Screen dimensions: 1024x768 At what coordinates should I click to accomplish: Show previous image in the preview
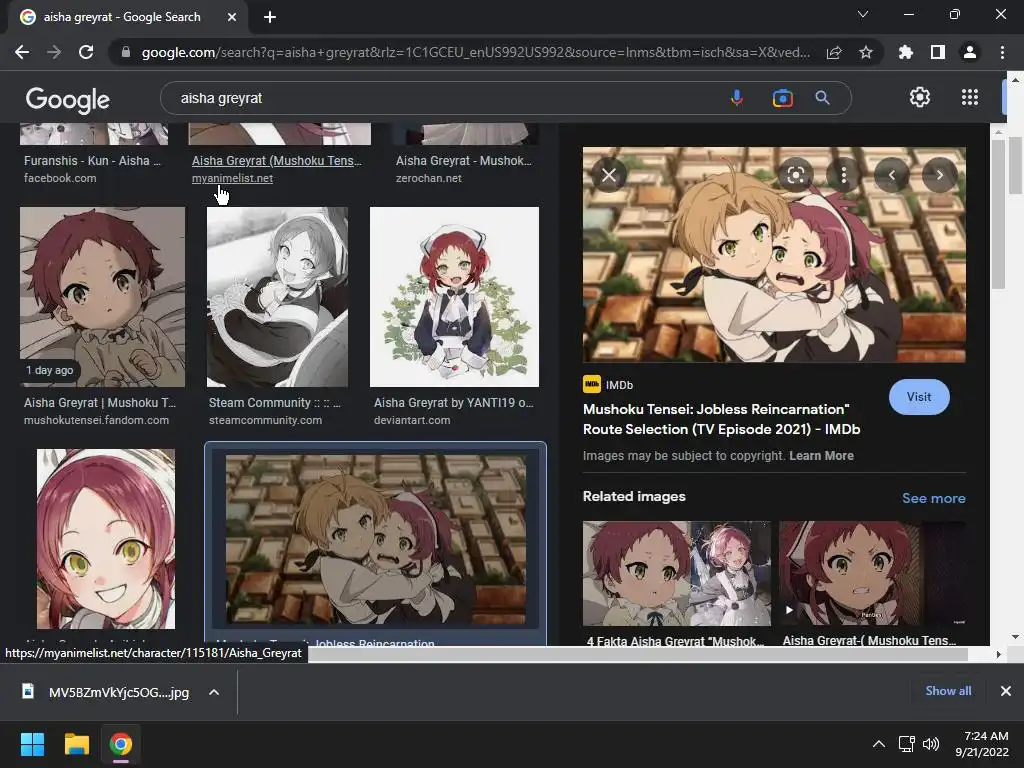[891, 175]
